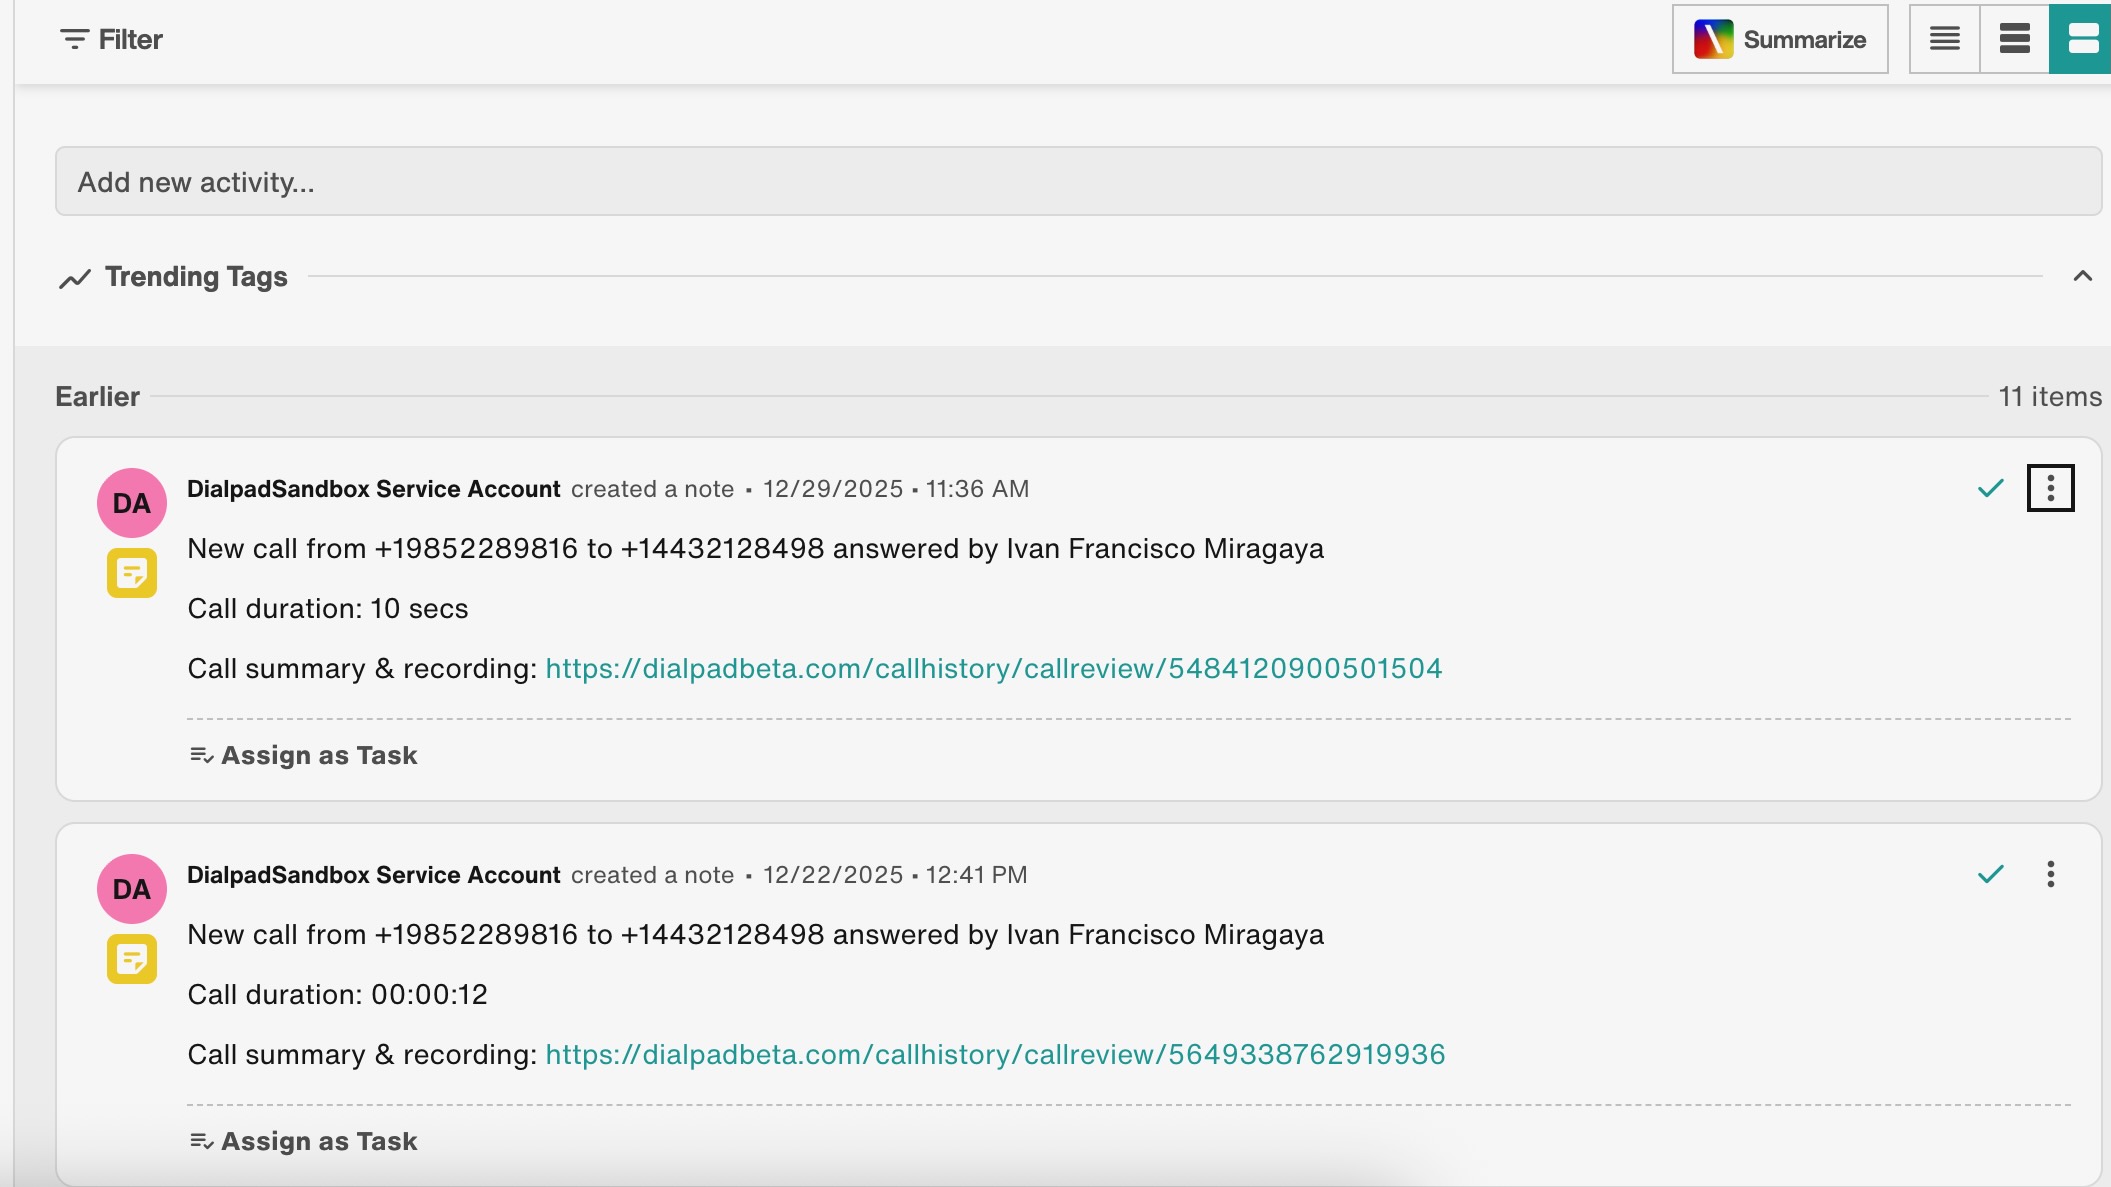Click checkmark on the 12/22/2025 note
The height and width of the screenshot is (1187, 2111).
[1990, 874]
